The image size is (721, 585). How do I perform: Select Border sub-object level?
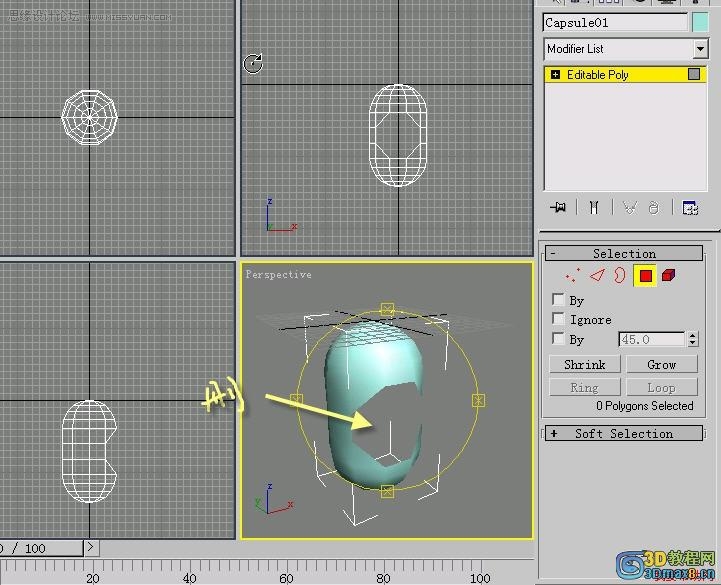619,275
